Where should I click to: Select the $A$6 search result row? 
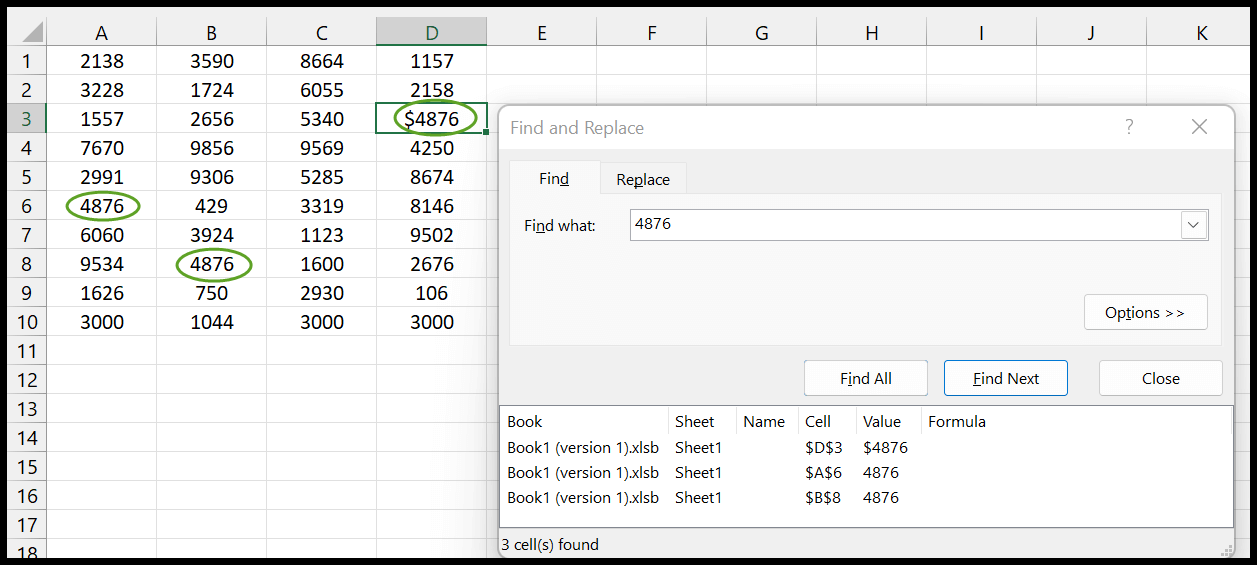click(x=866, y=472)
